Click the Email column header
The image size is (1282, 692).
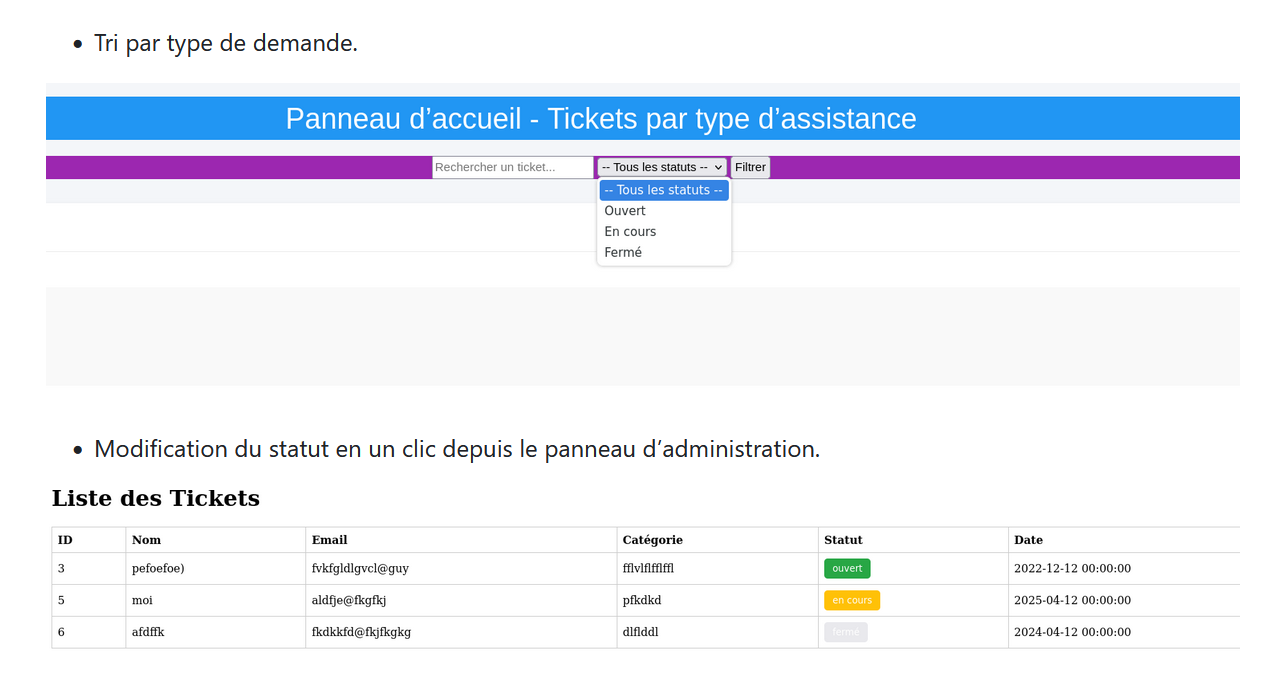pos(330,539)
